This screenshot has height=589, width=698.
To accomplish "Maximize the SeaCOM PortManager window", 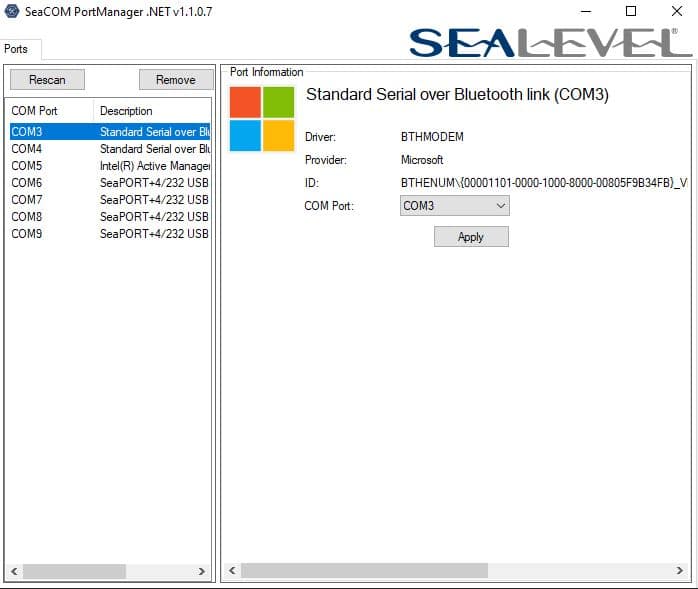I will pyautogui.click(x=631, y=11).
